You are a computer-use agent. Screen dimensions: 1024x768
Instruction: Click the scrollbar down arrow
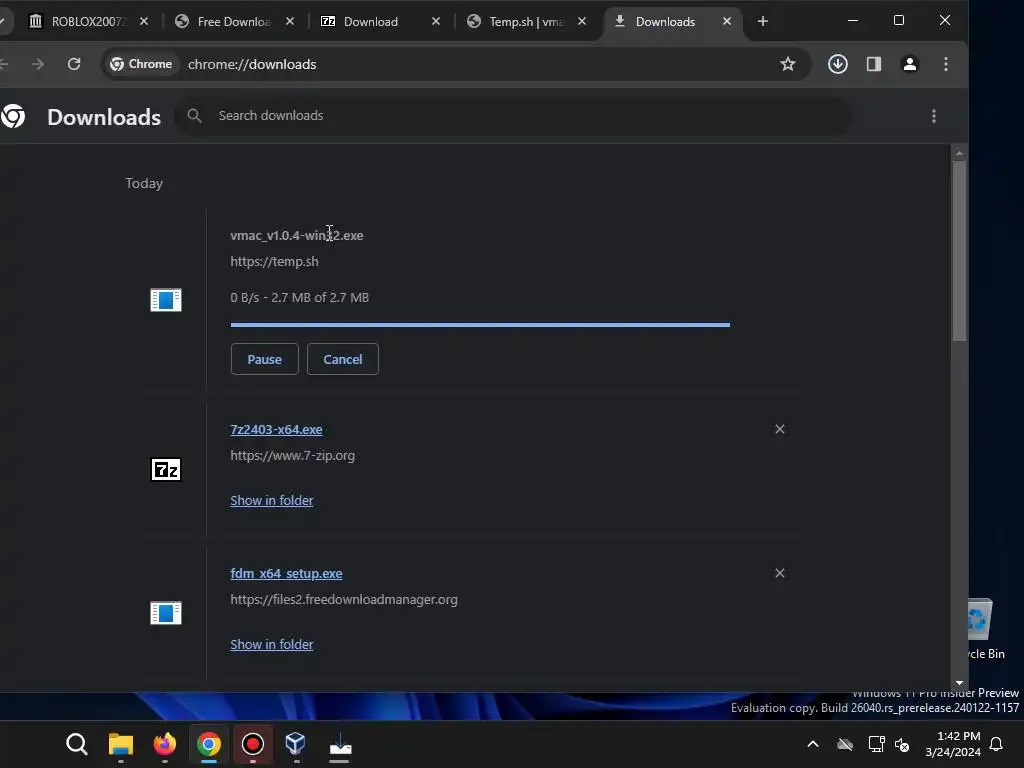[959, 683]
